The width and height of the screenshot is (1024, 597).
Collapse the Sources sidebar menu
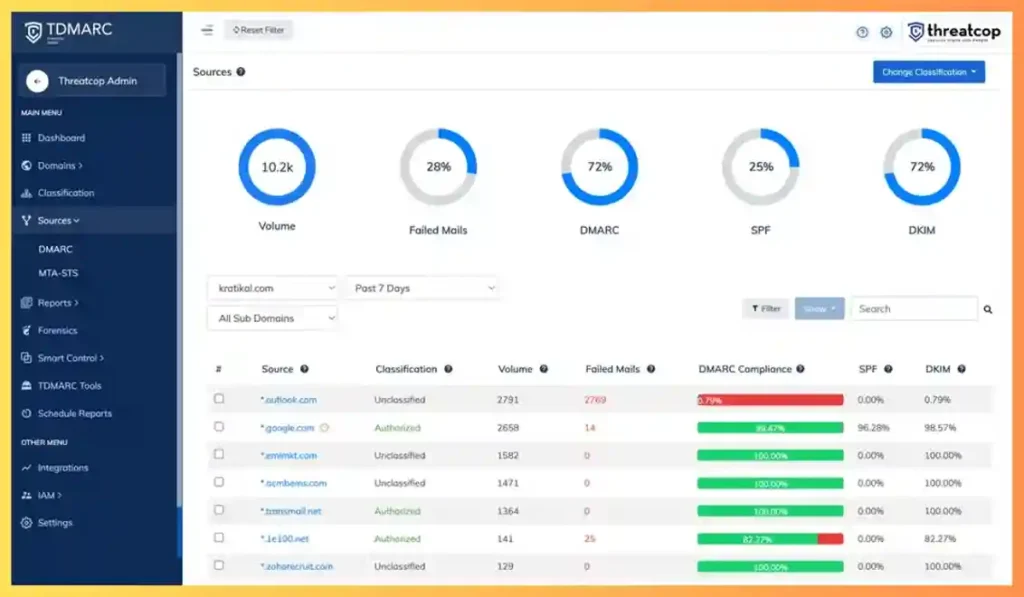[57, 221]
